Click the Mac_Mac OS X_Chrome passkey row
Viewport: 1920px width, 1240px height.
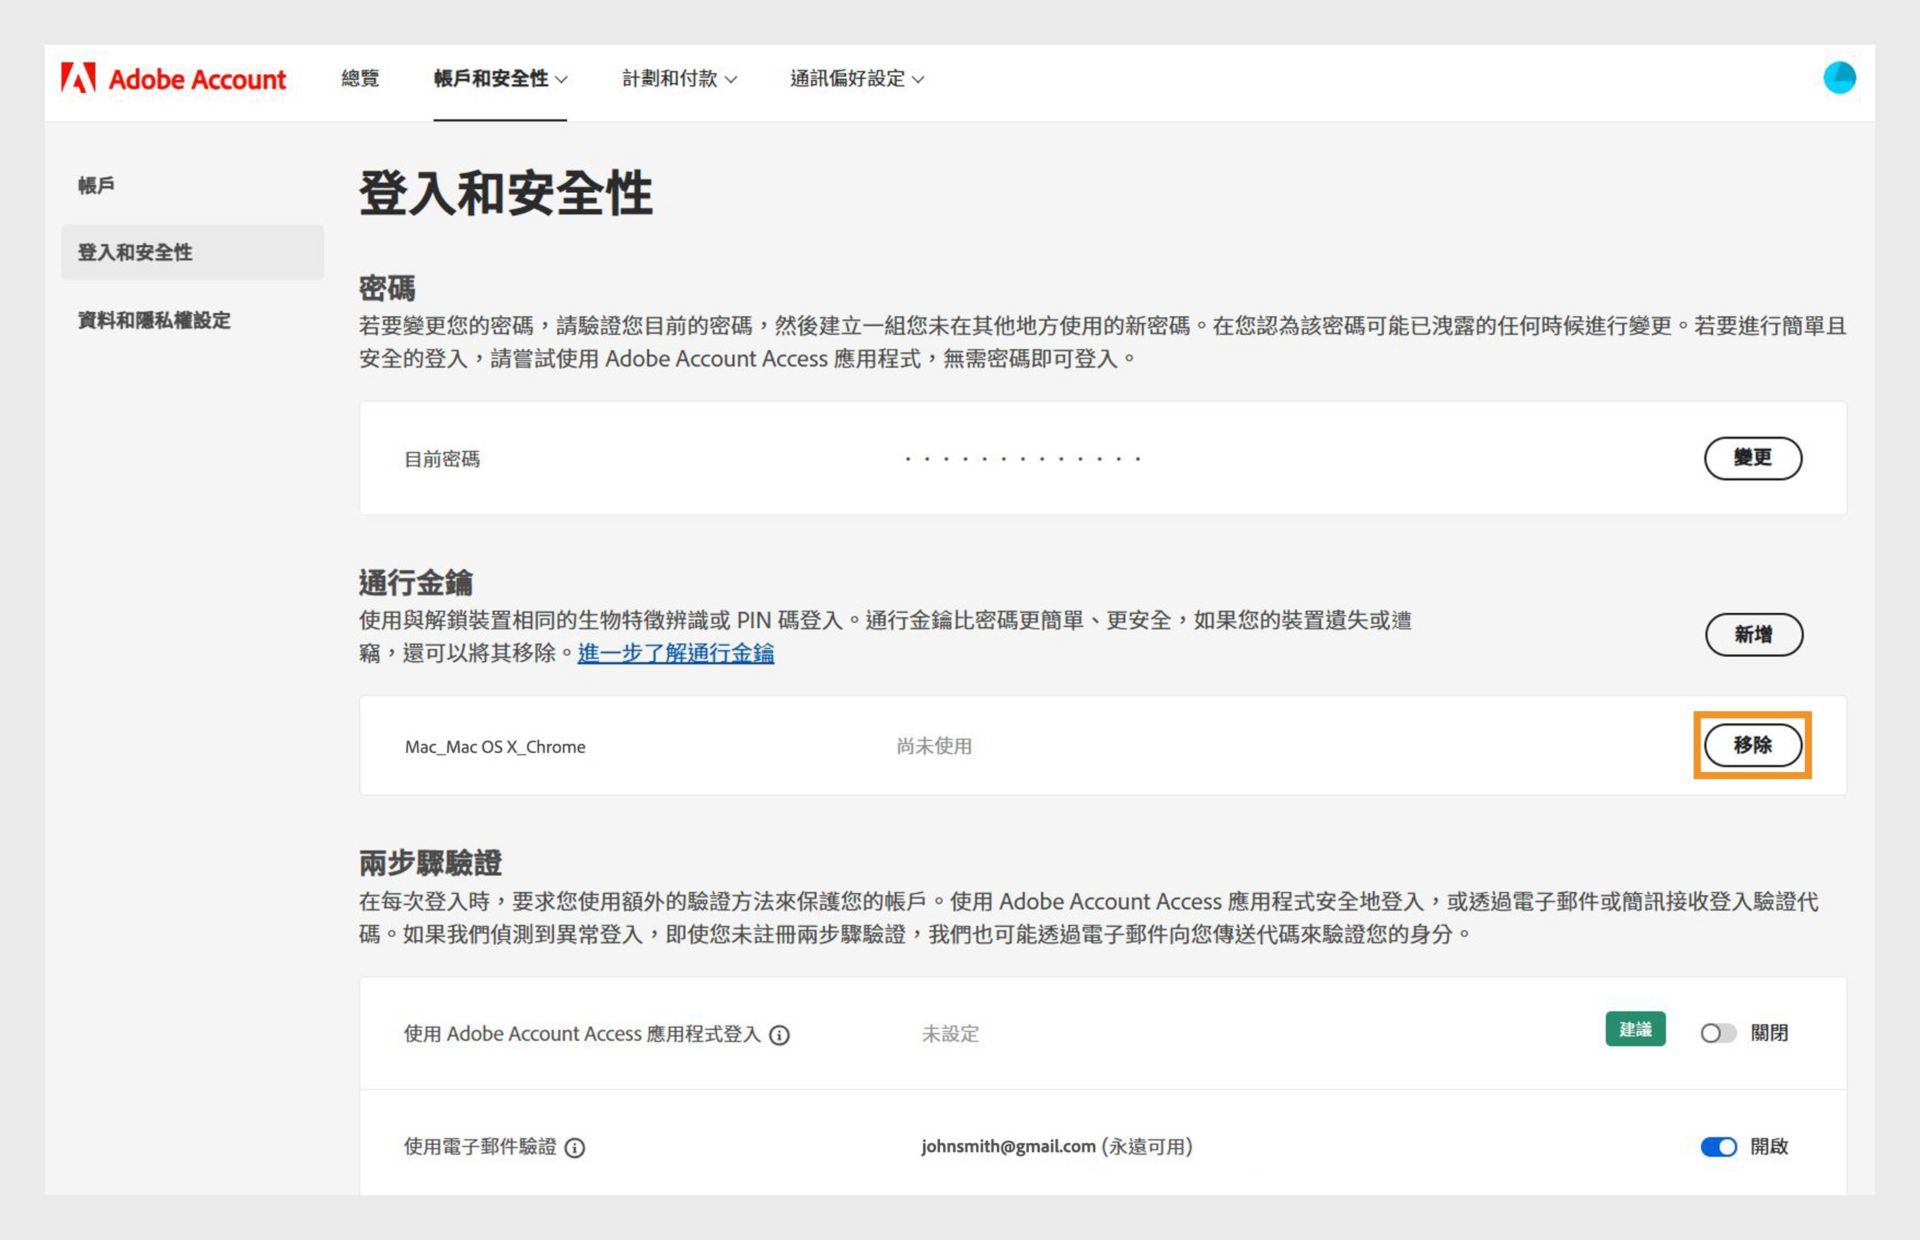pyautogui.click(x=495, y=747)
